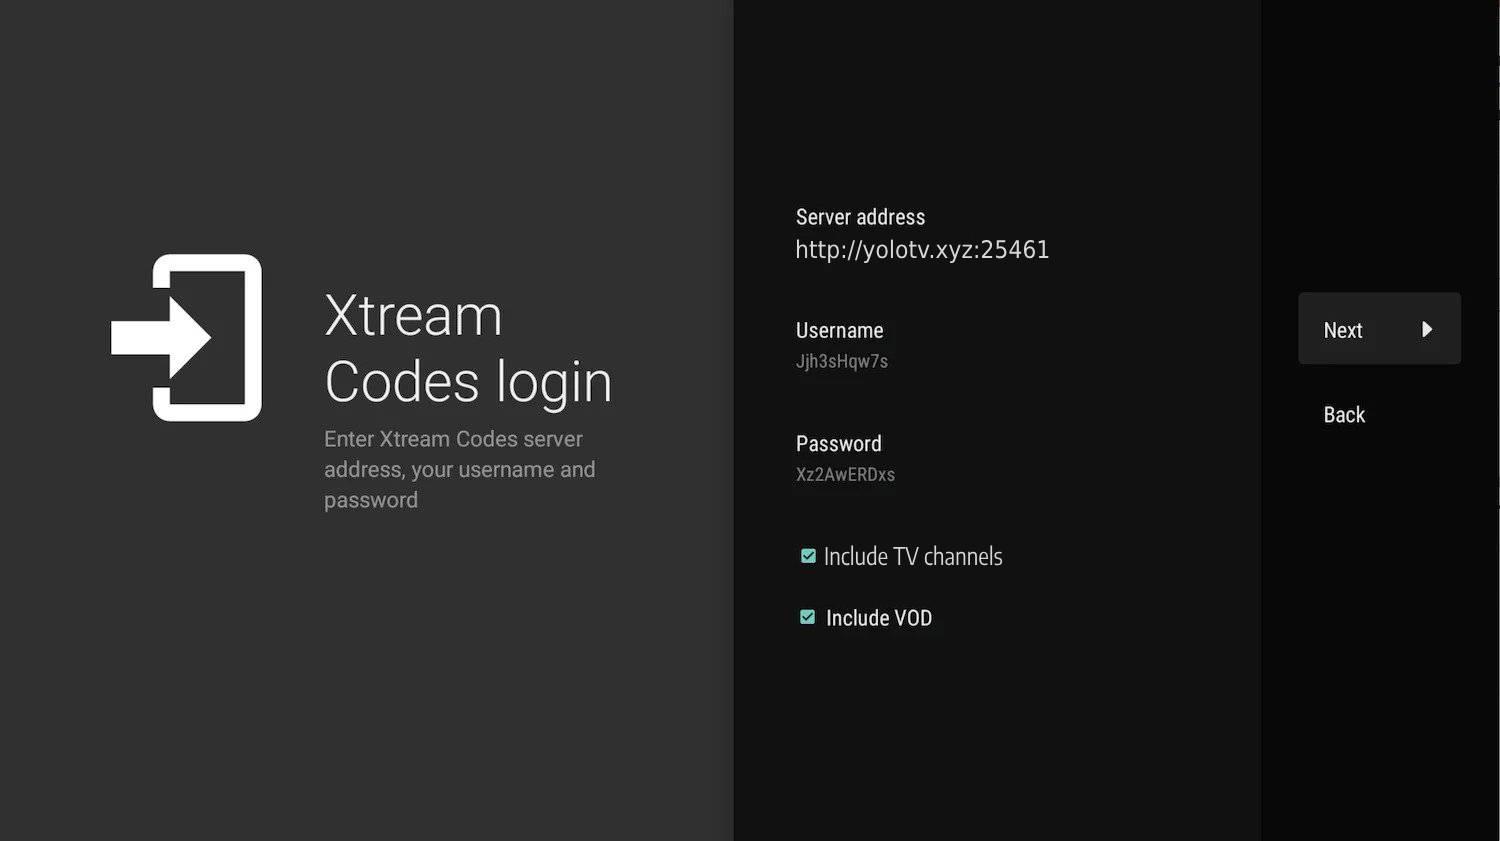Go Back to the previous screen
Viewport: 1500px width, 841px height.
[x=1343, y=415]
